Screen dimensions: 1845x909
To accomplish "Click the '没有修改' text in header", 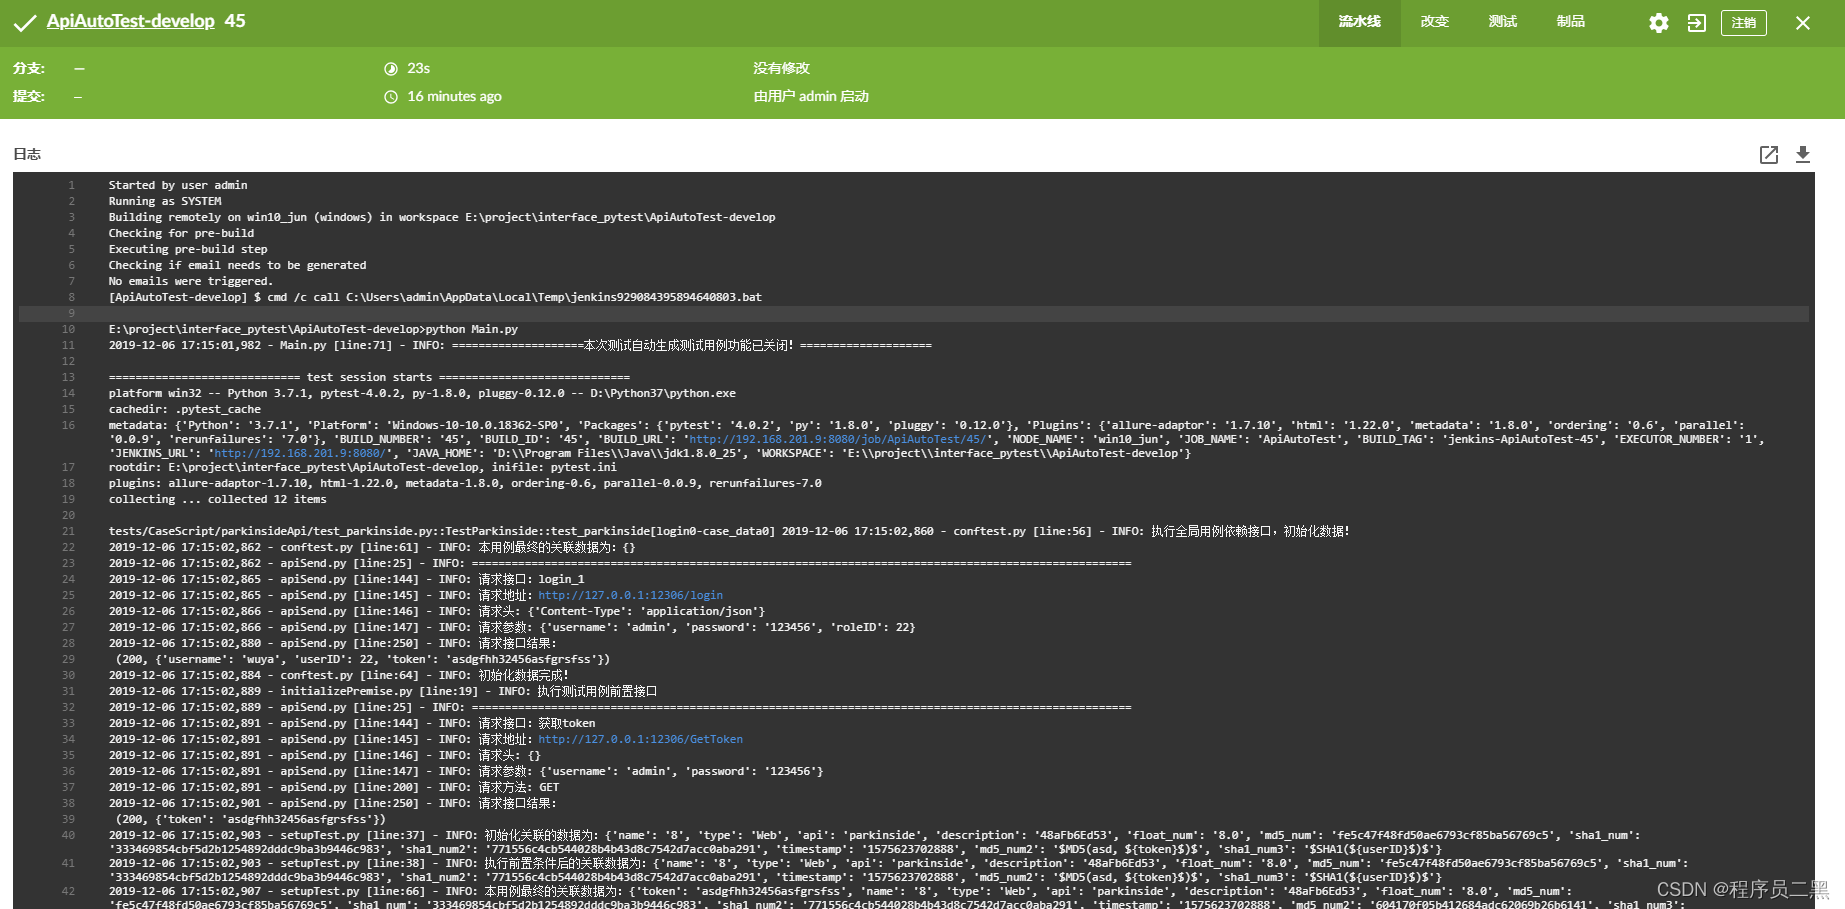I will click(781, 68).
